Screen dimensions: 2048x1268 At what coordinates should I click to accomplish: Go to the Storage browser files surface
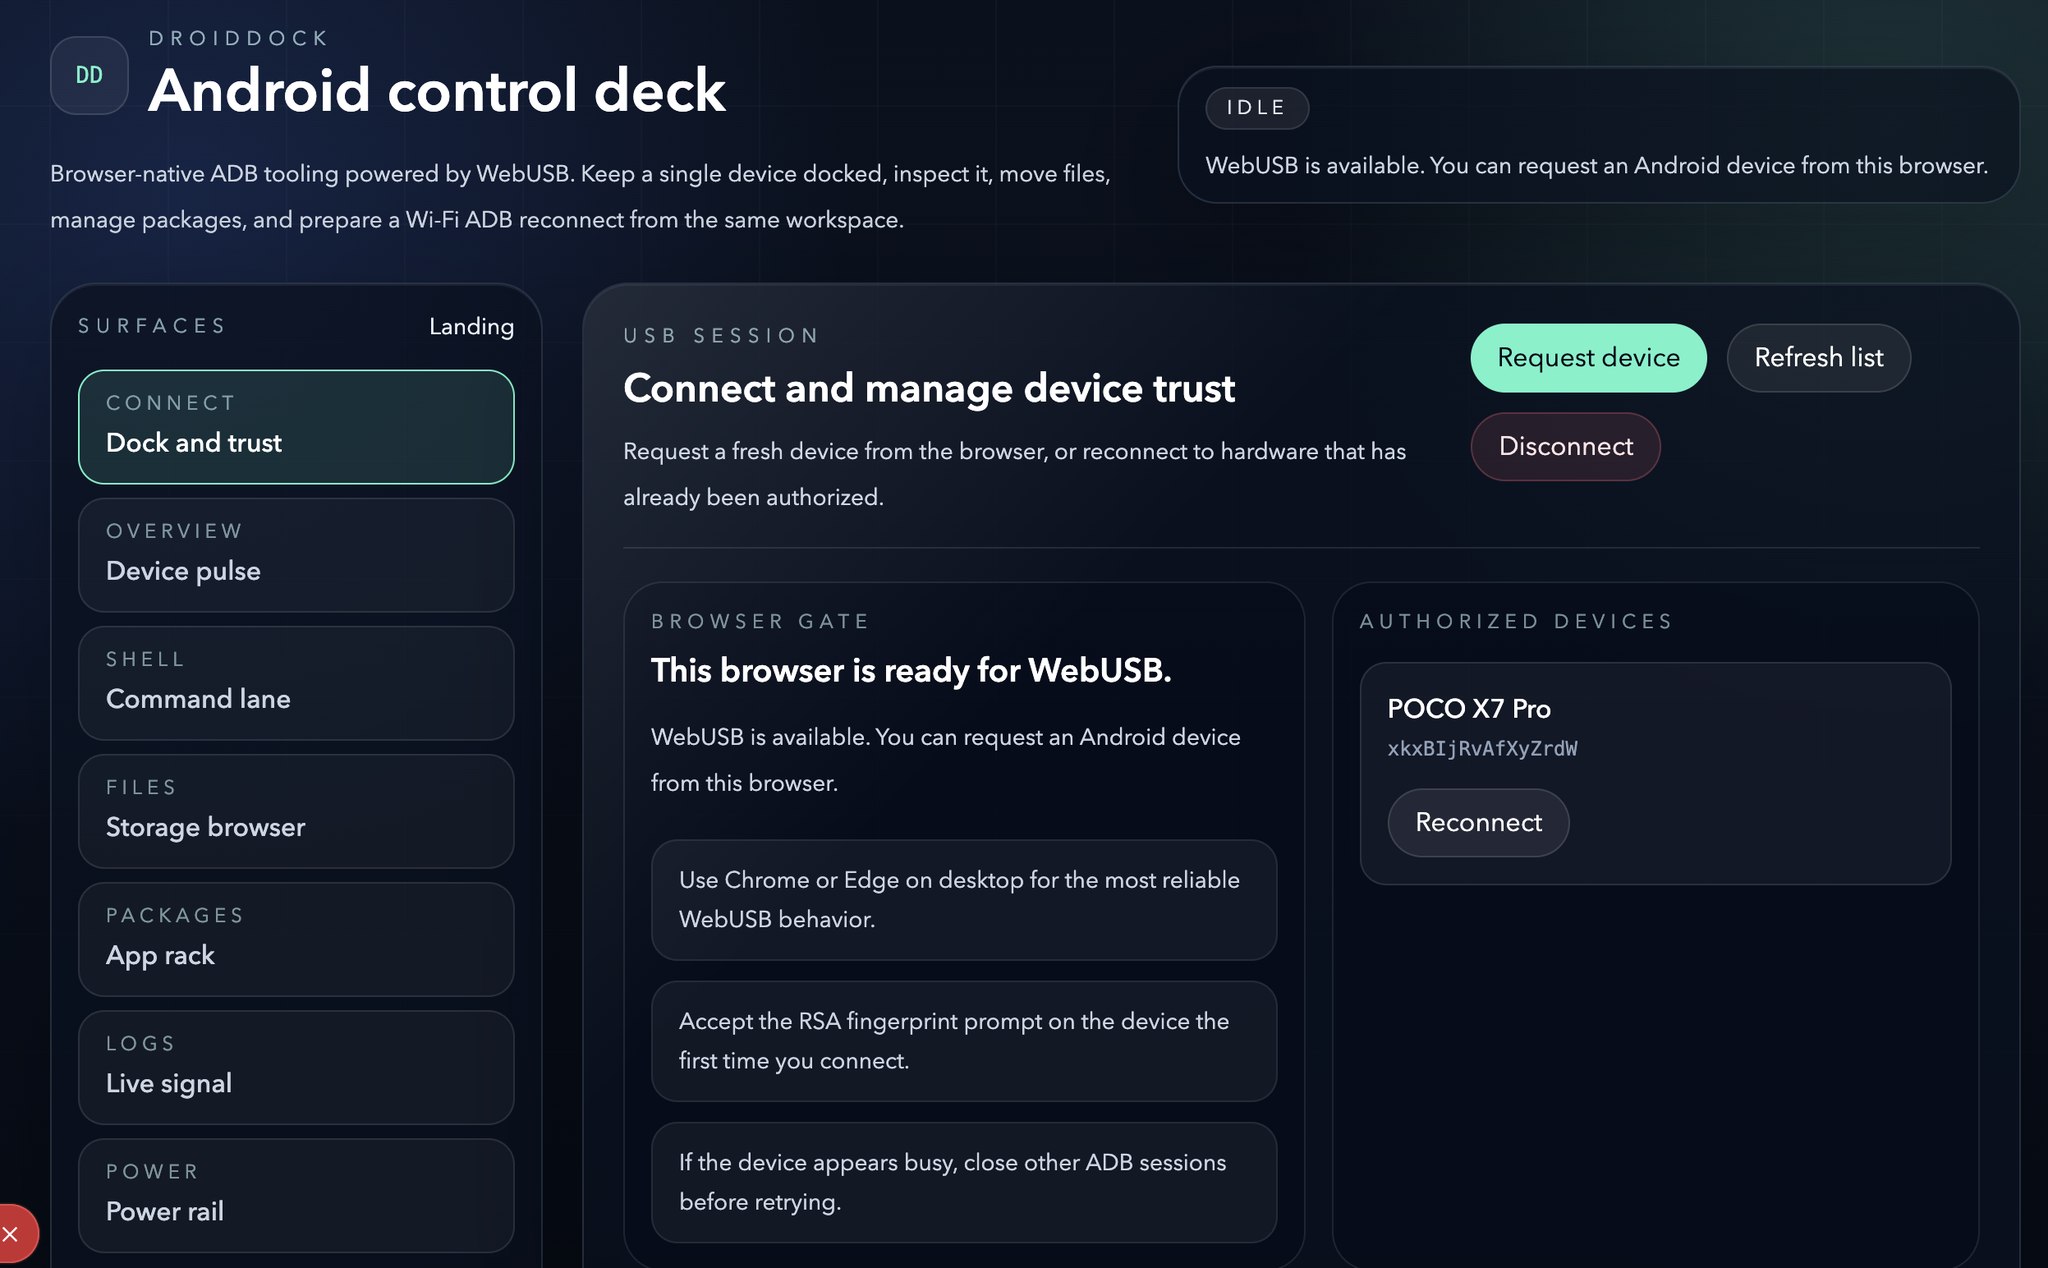point(296,811)
